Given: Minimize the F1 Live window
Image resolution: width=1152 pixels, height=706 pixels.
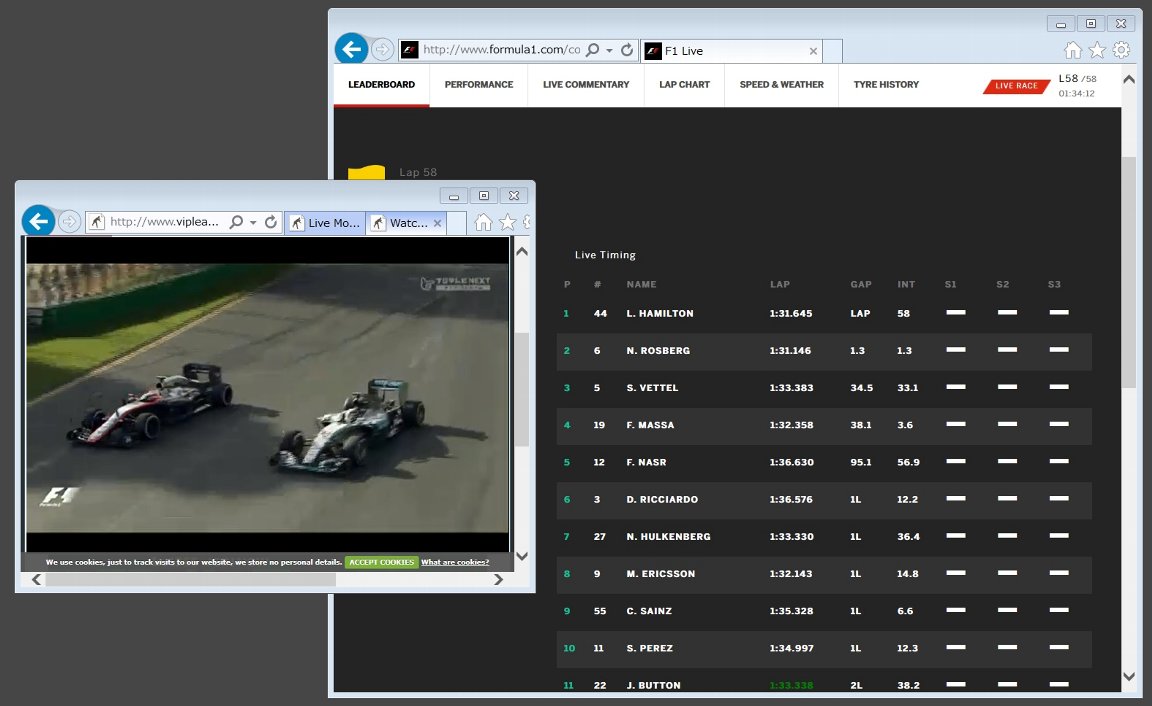Looking at the screenshot, I should point(1061,24).
